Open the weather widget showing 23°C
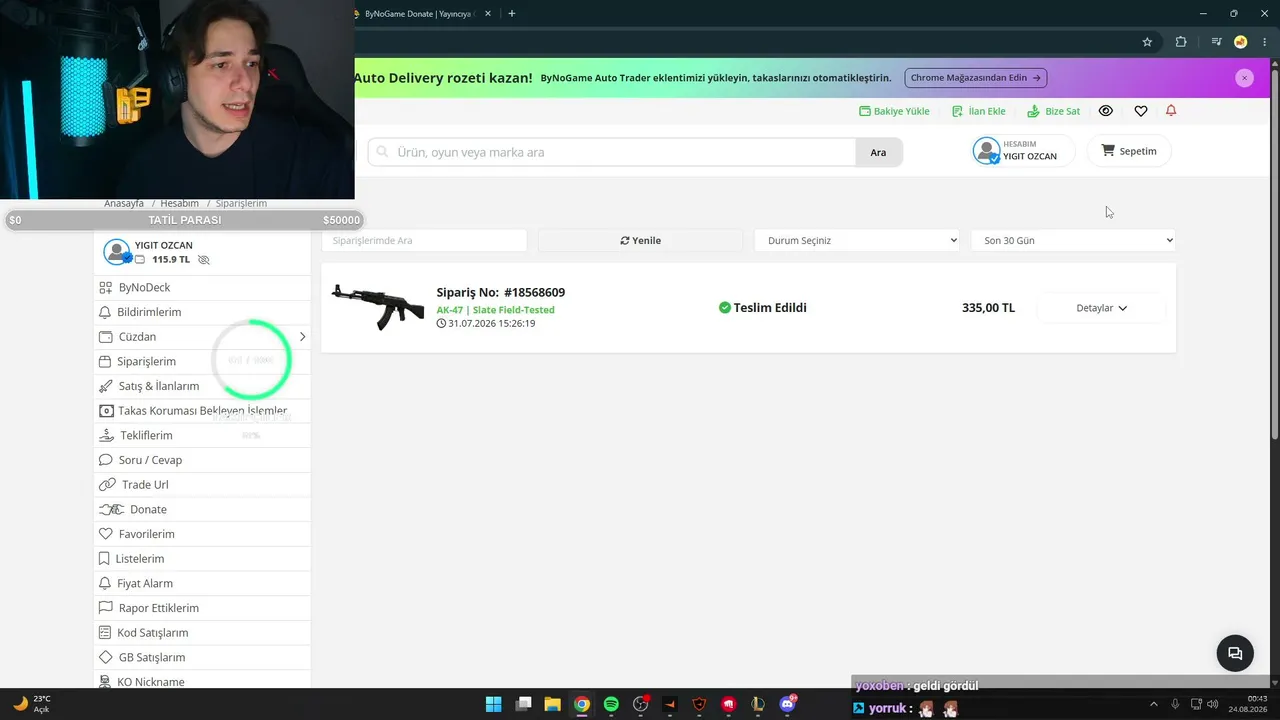The image size is (1280, 720). (x=32, y=704)
